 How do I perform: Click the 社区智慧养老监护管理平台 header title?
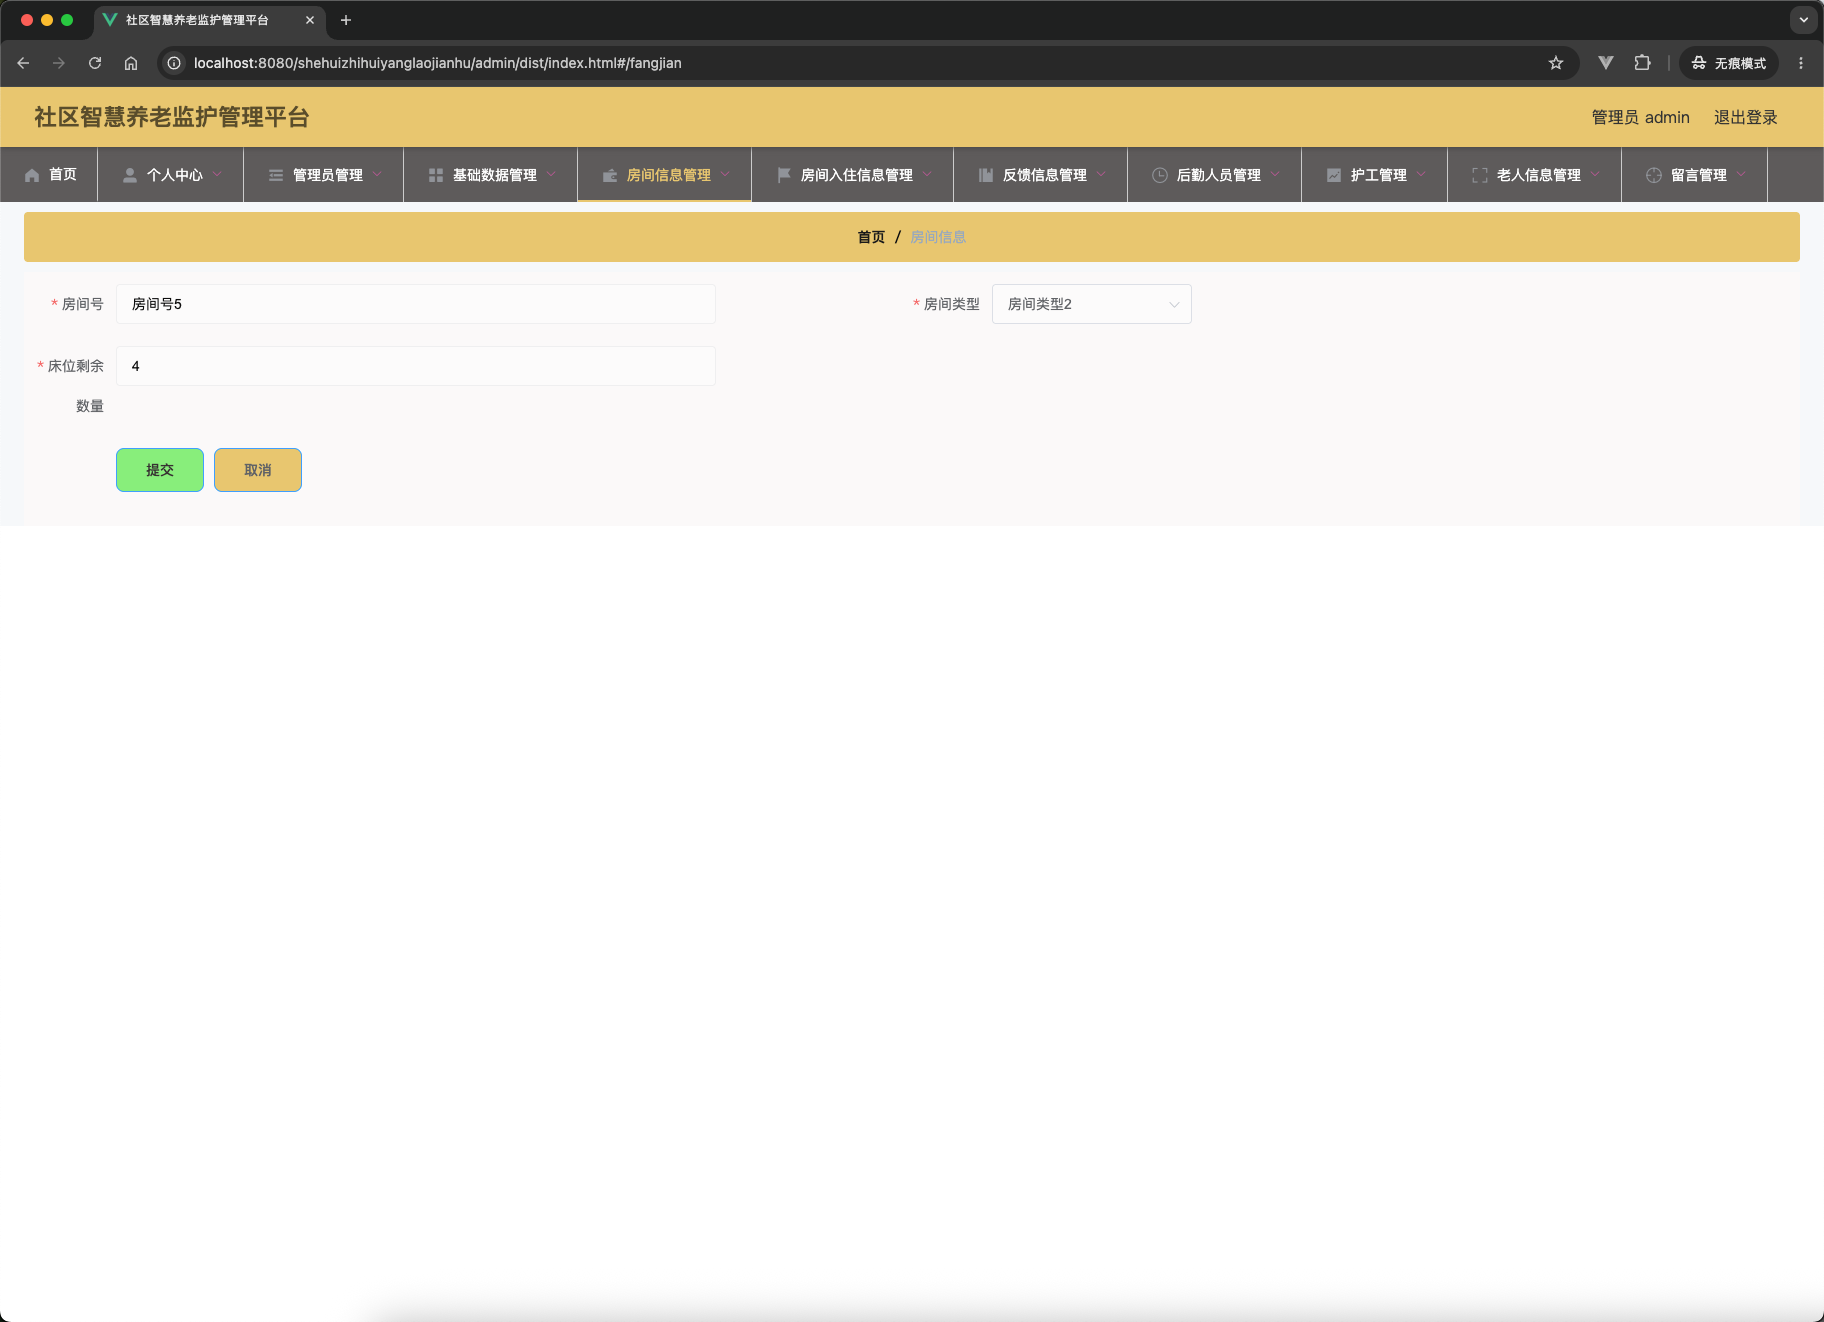[x=172, y=117]
